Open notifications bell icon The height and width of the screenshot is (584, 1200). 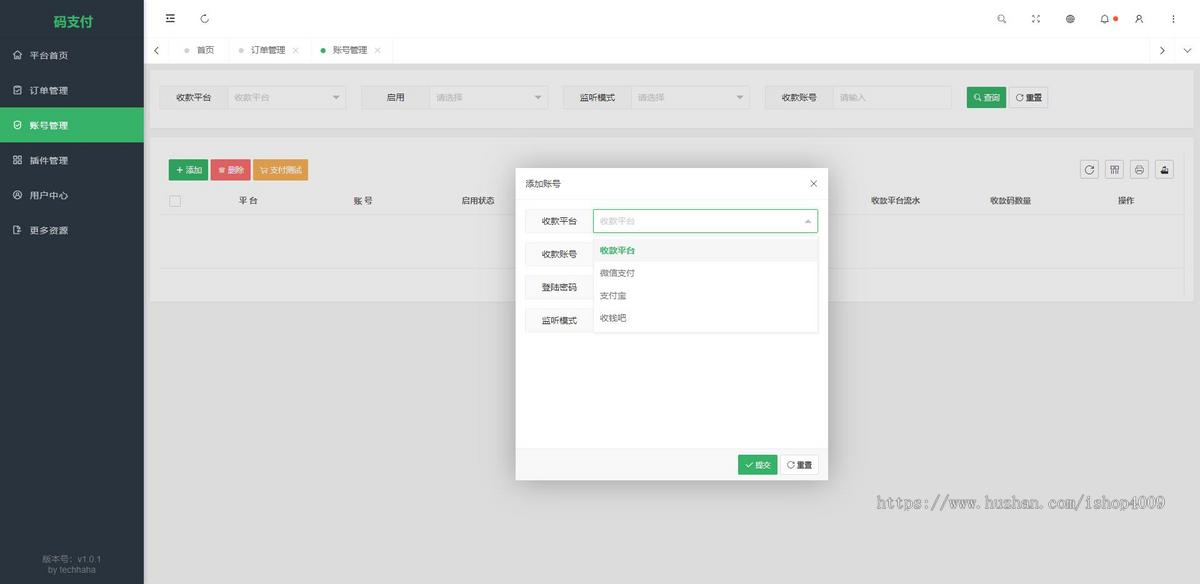click(1105, 18)
